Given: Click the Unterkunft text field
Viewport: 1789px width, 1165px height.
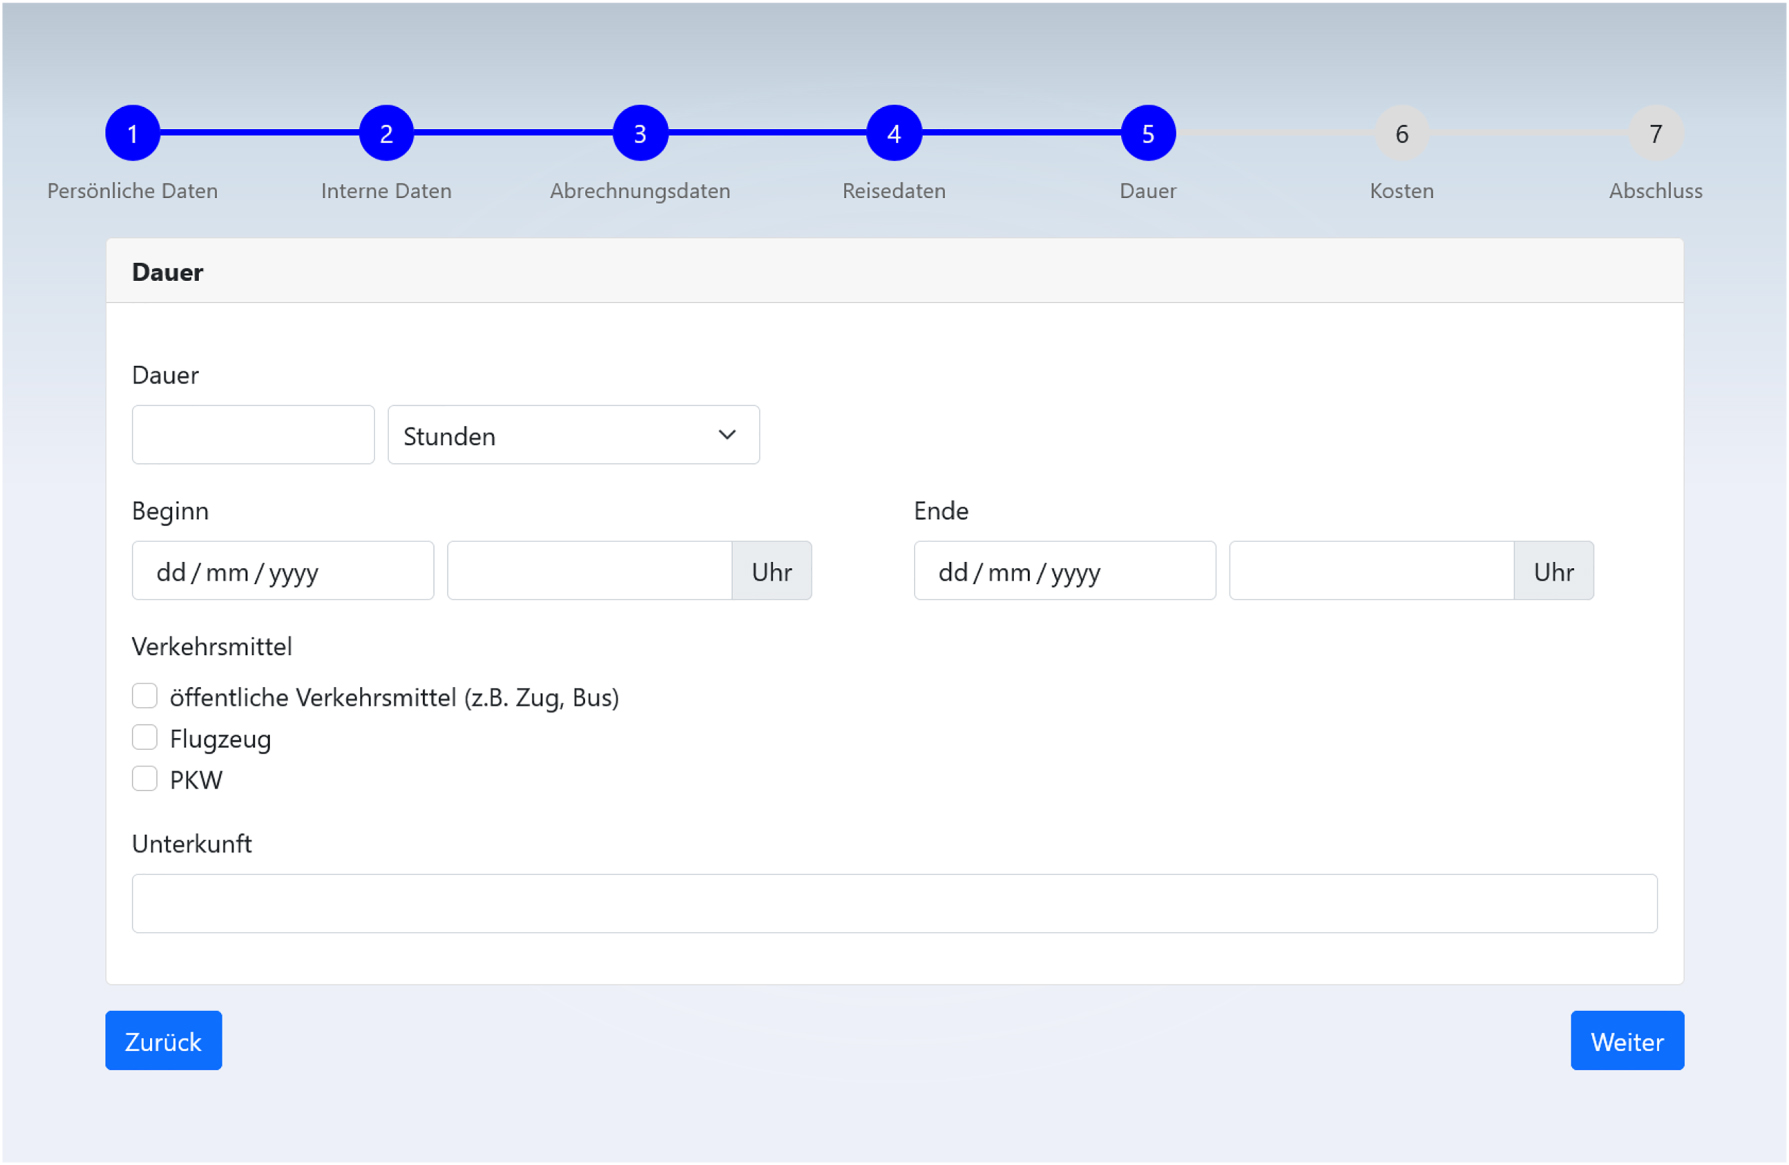Looking at the screenshot, I should [x=894, y=903].
